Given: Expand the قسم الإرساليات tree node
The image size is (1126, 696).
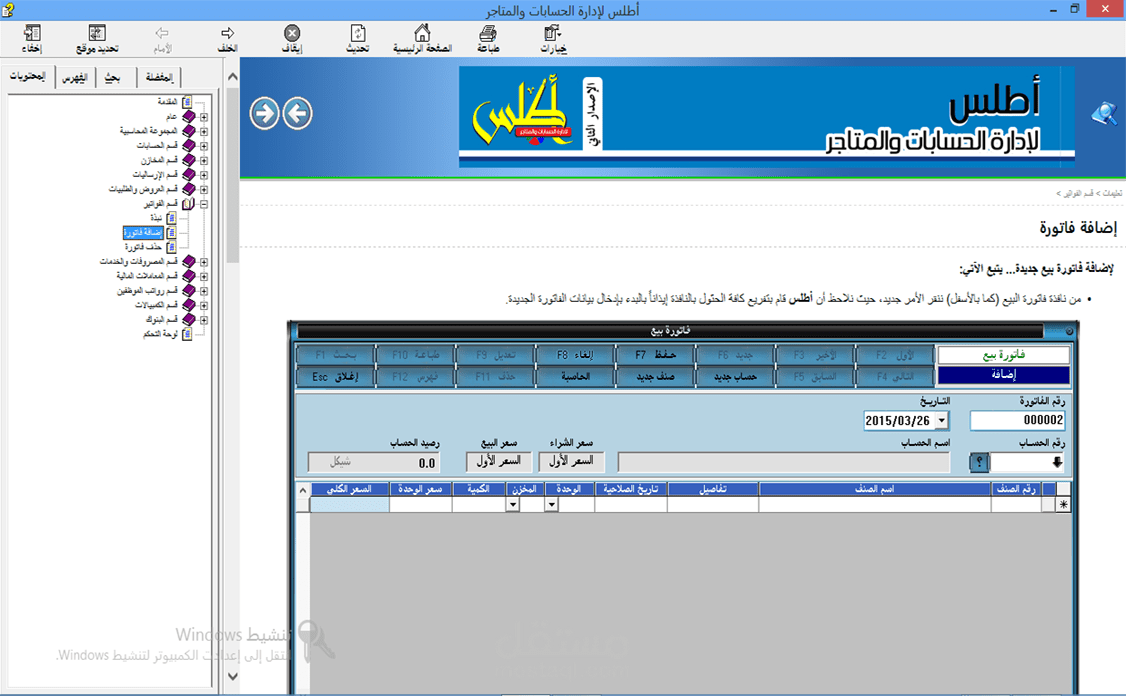Looking at the screenshot, I should coord(204,175).
